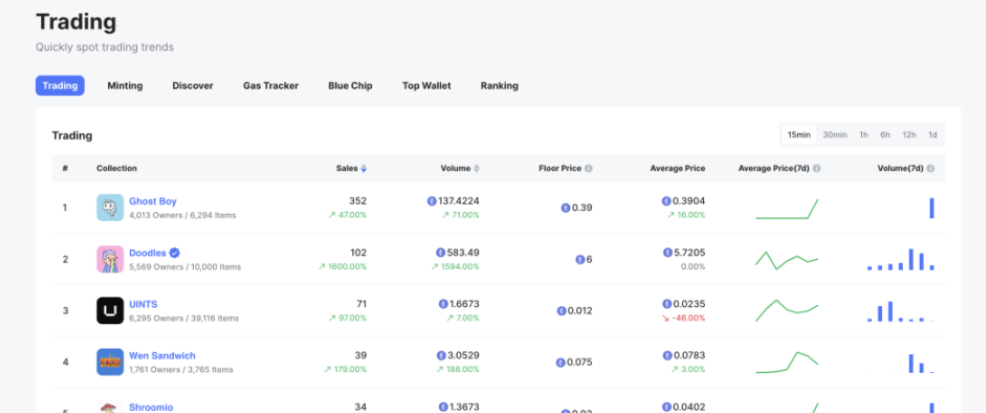Open the Minting tab
The image size is (986, 413).
[125, 86]
